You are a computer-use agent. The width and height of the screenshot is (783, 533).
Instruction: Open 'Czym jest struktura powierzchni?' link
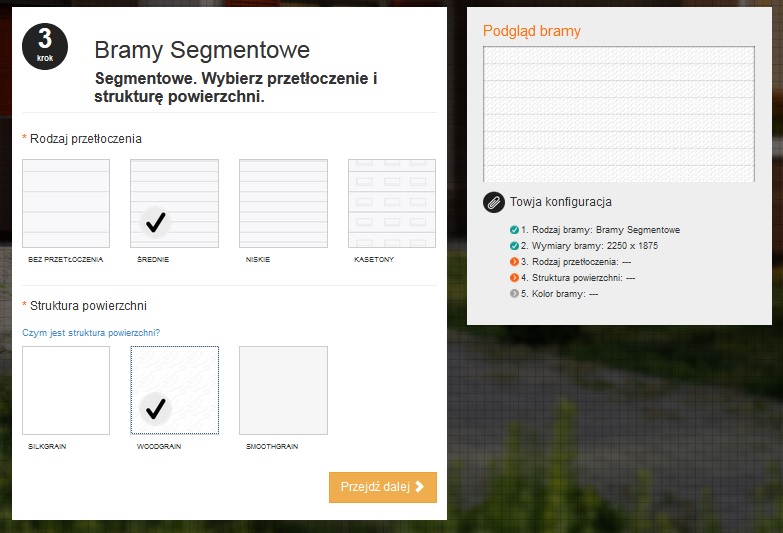click(x=91, y=333)
